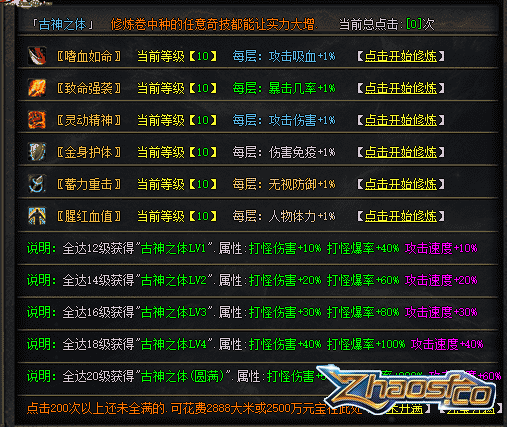Click the 古神之体LV4 description line
Screen dimensions: 507x427
(255, 344)
